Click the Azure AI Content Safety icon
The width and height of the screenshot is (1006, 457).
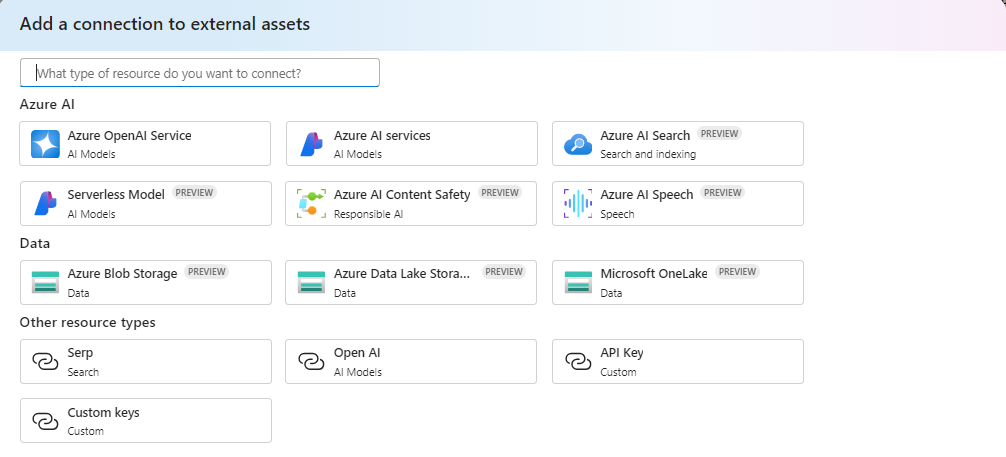pyautogui.click(x=312, y=203)
